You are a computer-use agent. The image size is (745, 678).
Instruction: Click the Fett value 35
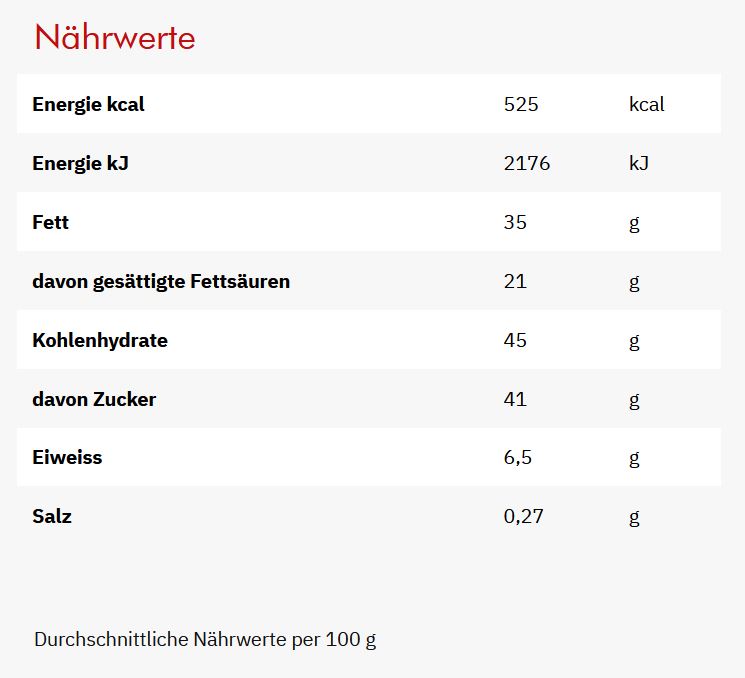515,222
